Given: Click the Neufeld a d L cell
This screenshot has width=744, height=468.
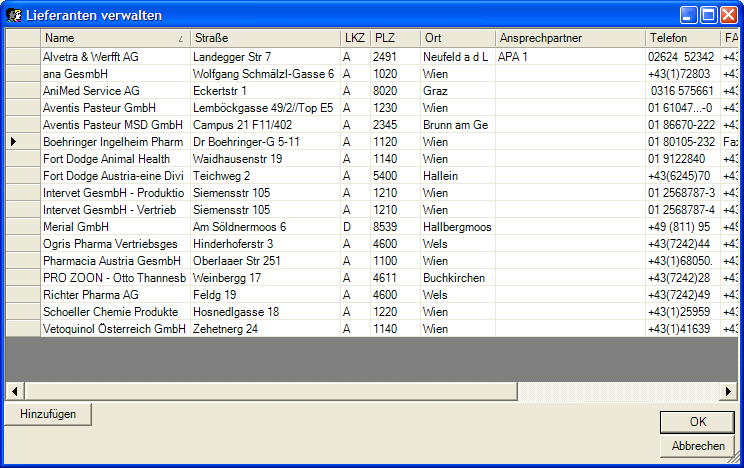Looking at the screenshot, I should [458, 56].
